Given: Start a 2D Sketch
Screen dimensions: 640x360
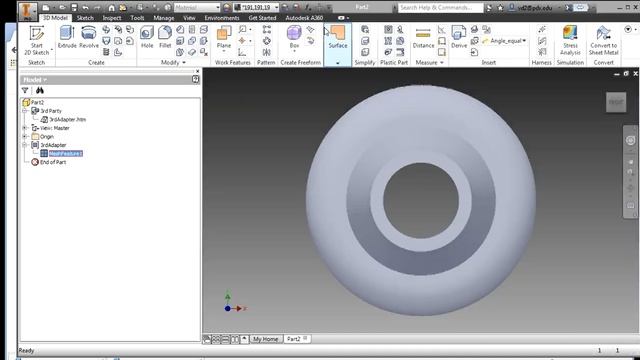Looking at the screenshot, I should pyautogui.click(x=37, y=41).
